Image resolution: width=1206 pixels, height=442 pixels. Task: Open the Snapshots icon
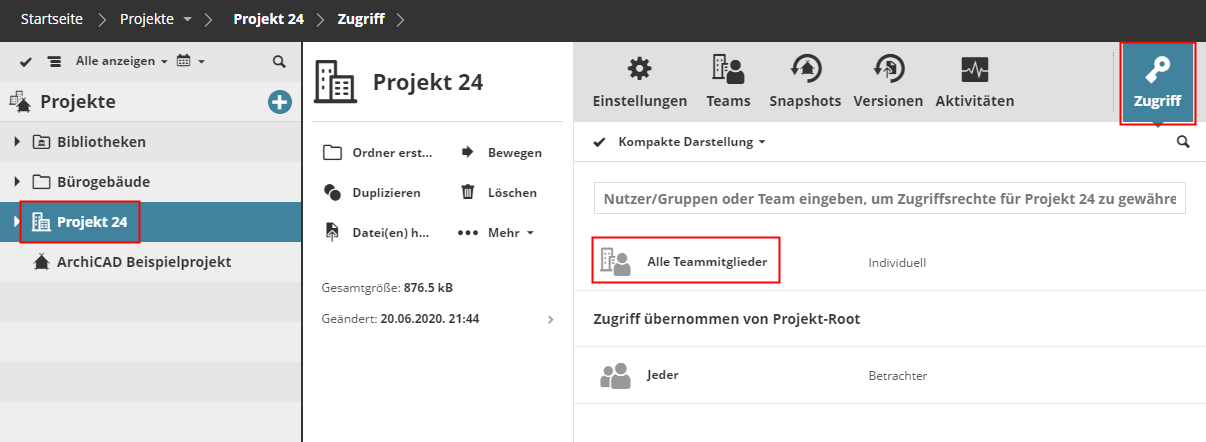(x=804, y=70)
